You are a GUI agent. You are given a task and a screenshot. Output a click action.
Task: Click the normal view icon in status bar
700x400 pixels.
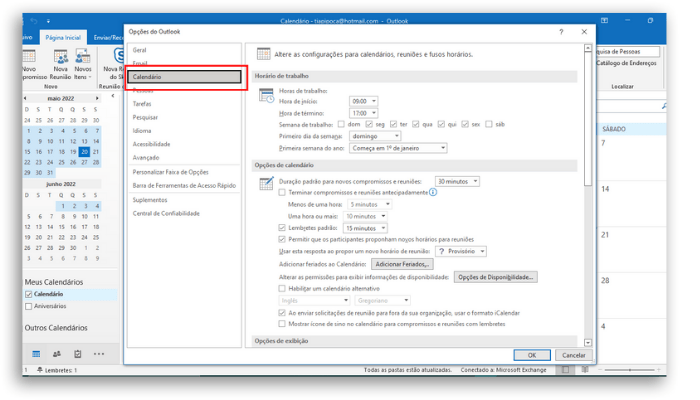[566, 370]
